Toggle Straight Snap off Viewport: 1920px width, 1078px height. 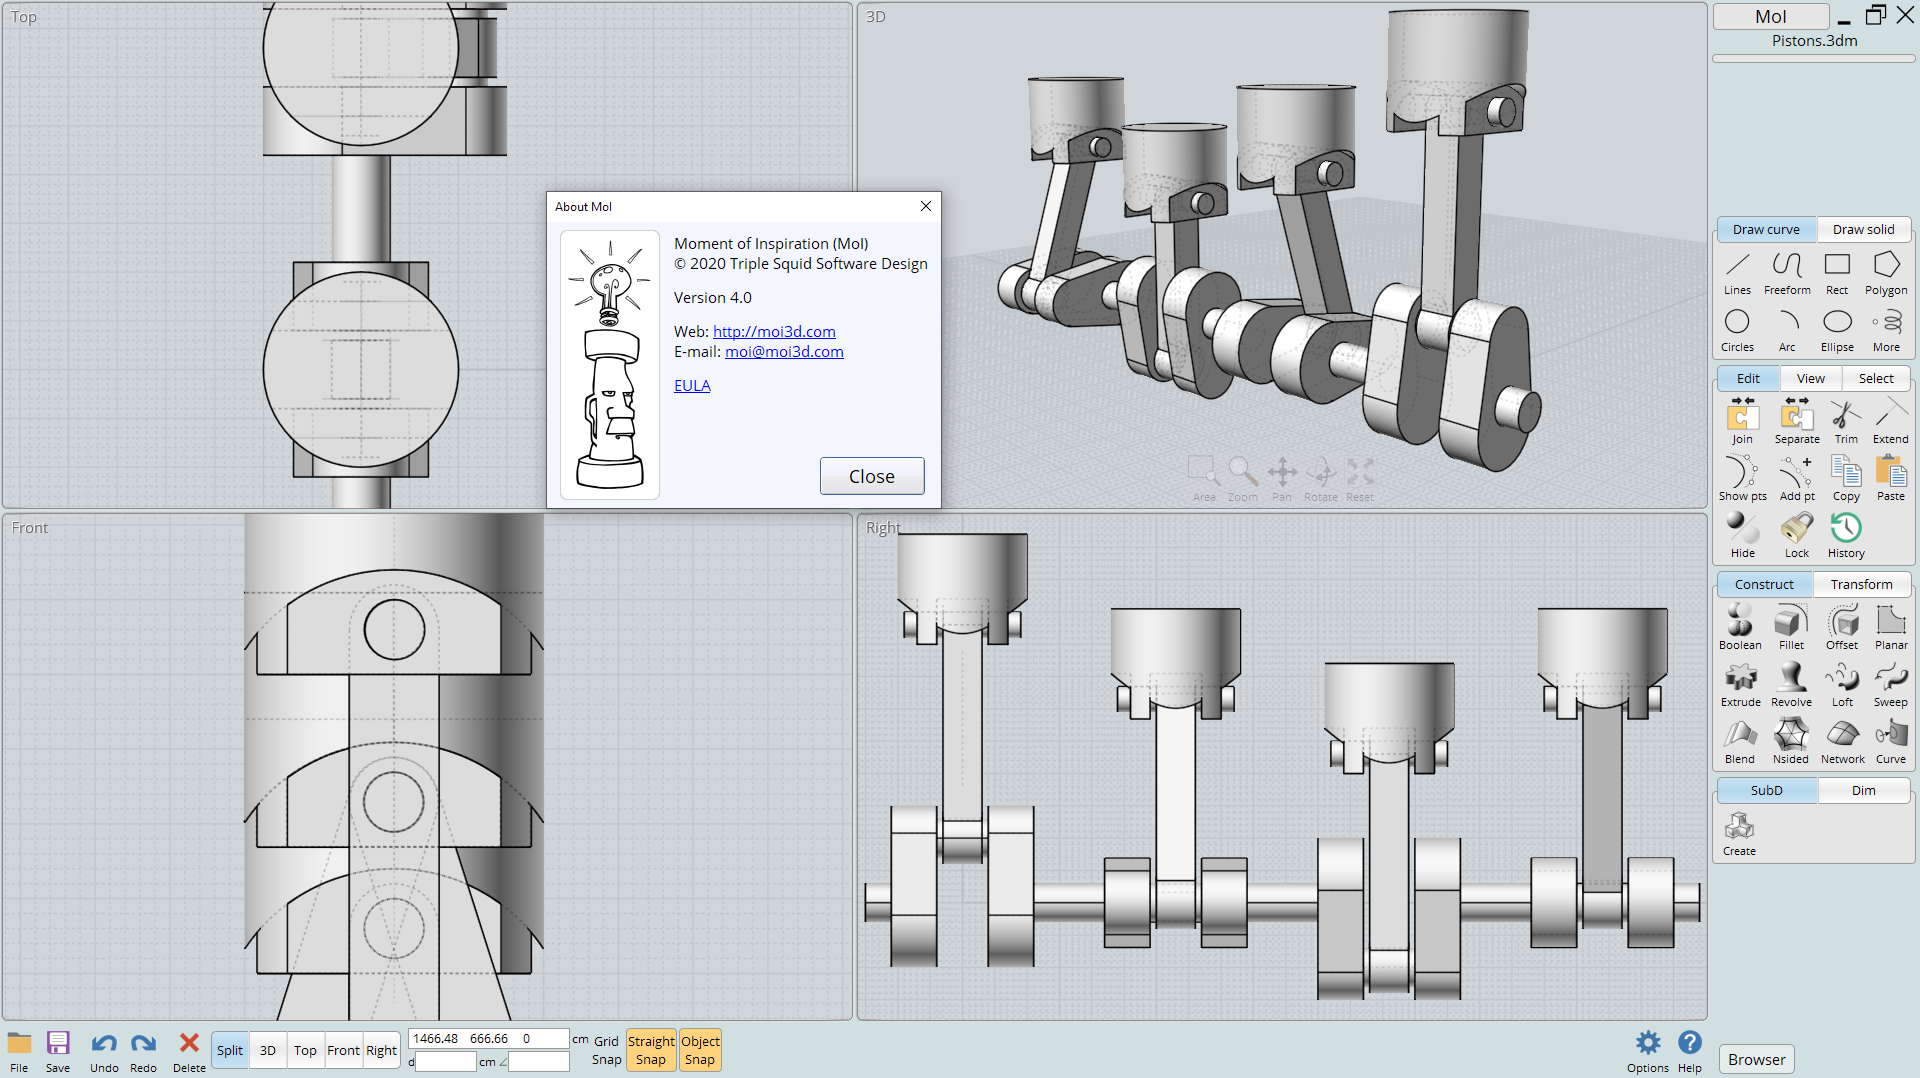(x=651, y=1050)
